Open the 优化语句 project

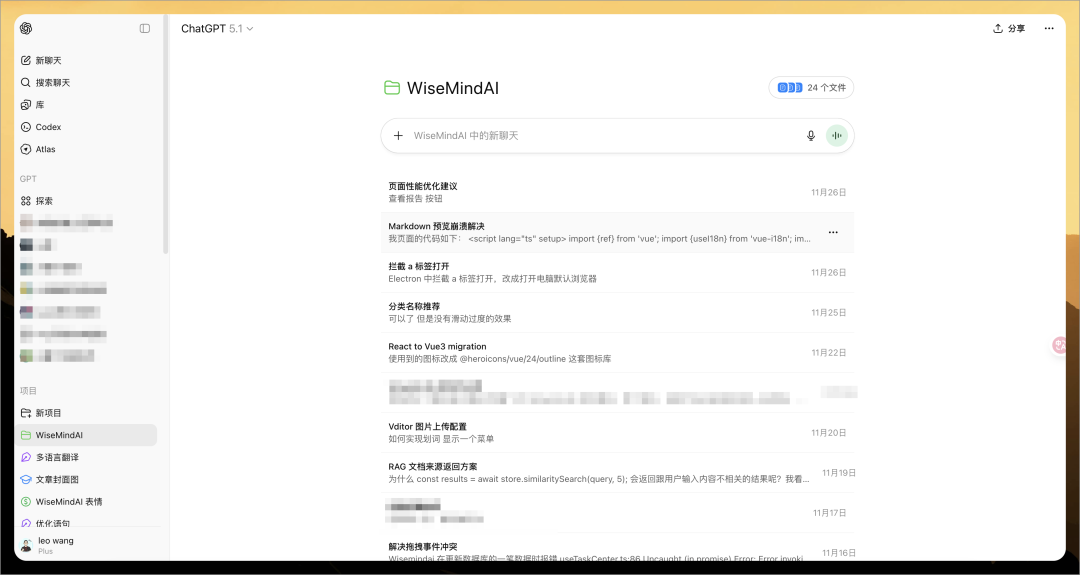coord(87,523)
